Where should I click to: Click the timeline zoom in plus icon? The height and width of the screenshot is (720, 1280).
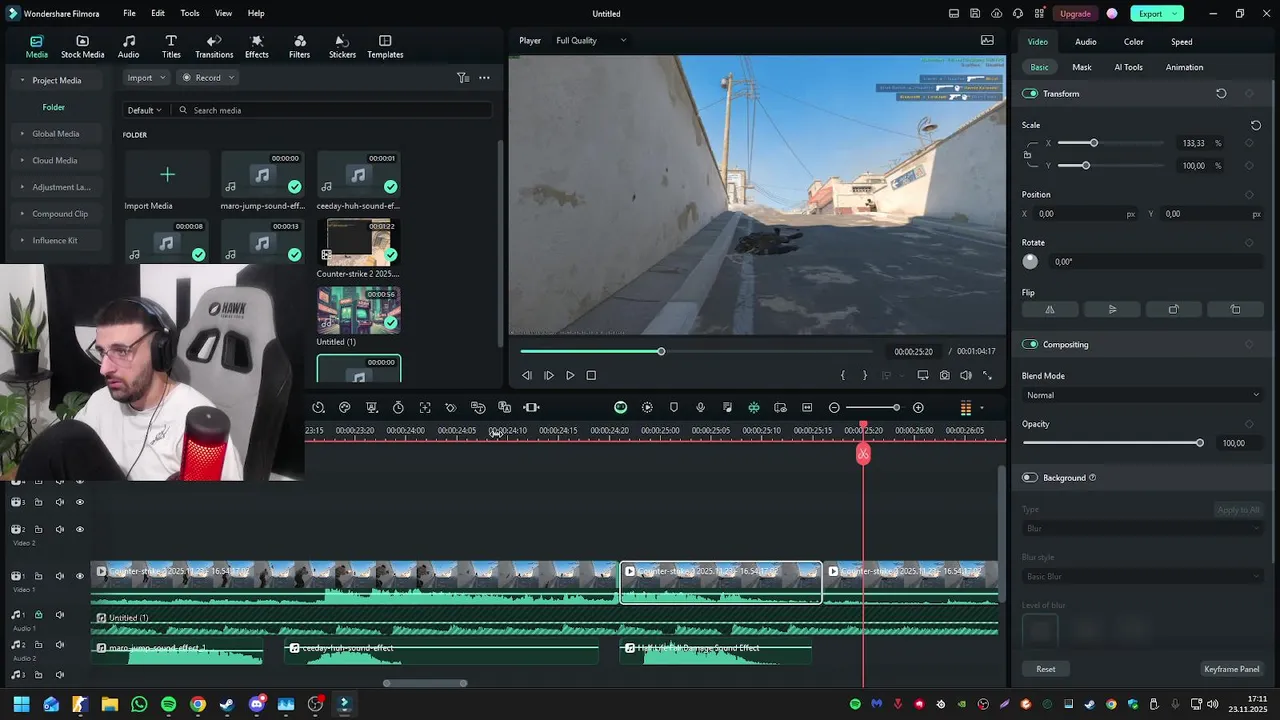(918, 408)
